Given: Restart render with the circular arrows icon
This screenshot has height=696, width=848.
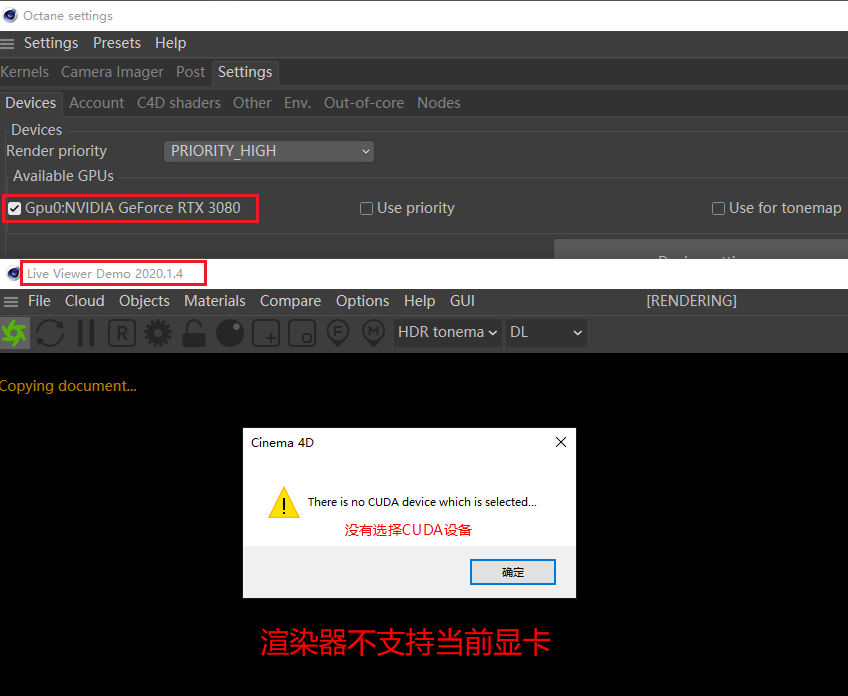Looking at the screenshot, I should [50, 333].
